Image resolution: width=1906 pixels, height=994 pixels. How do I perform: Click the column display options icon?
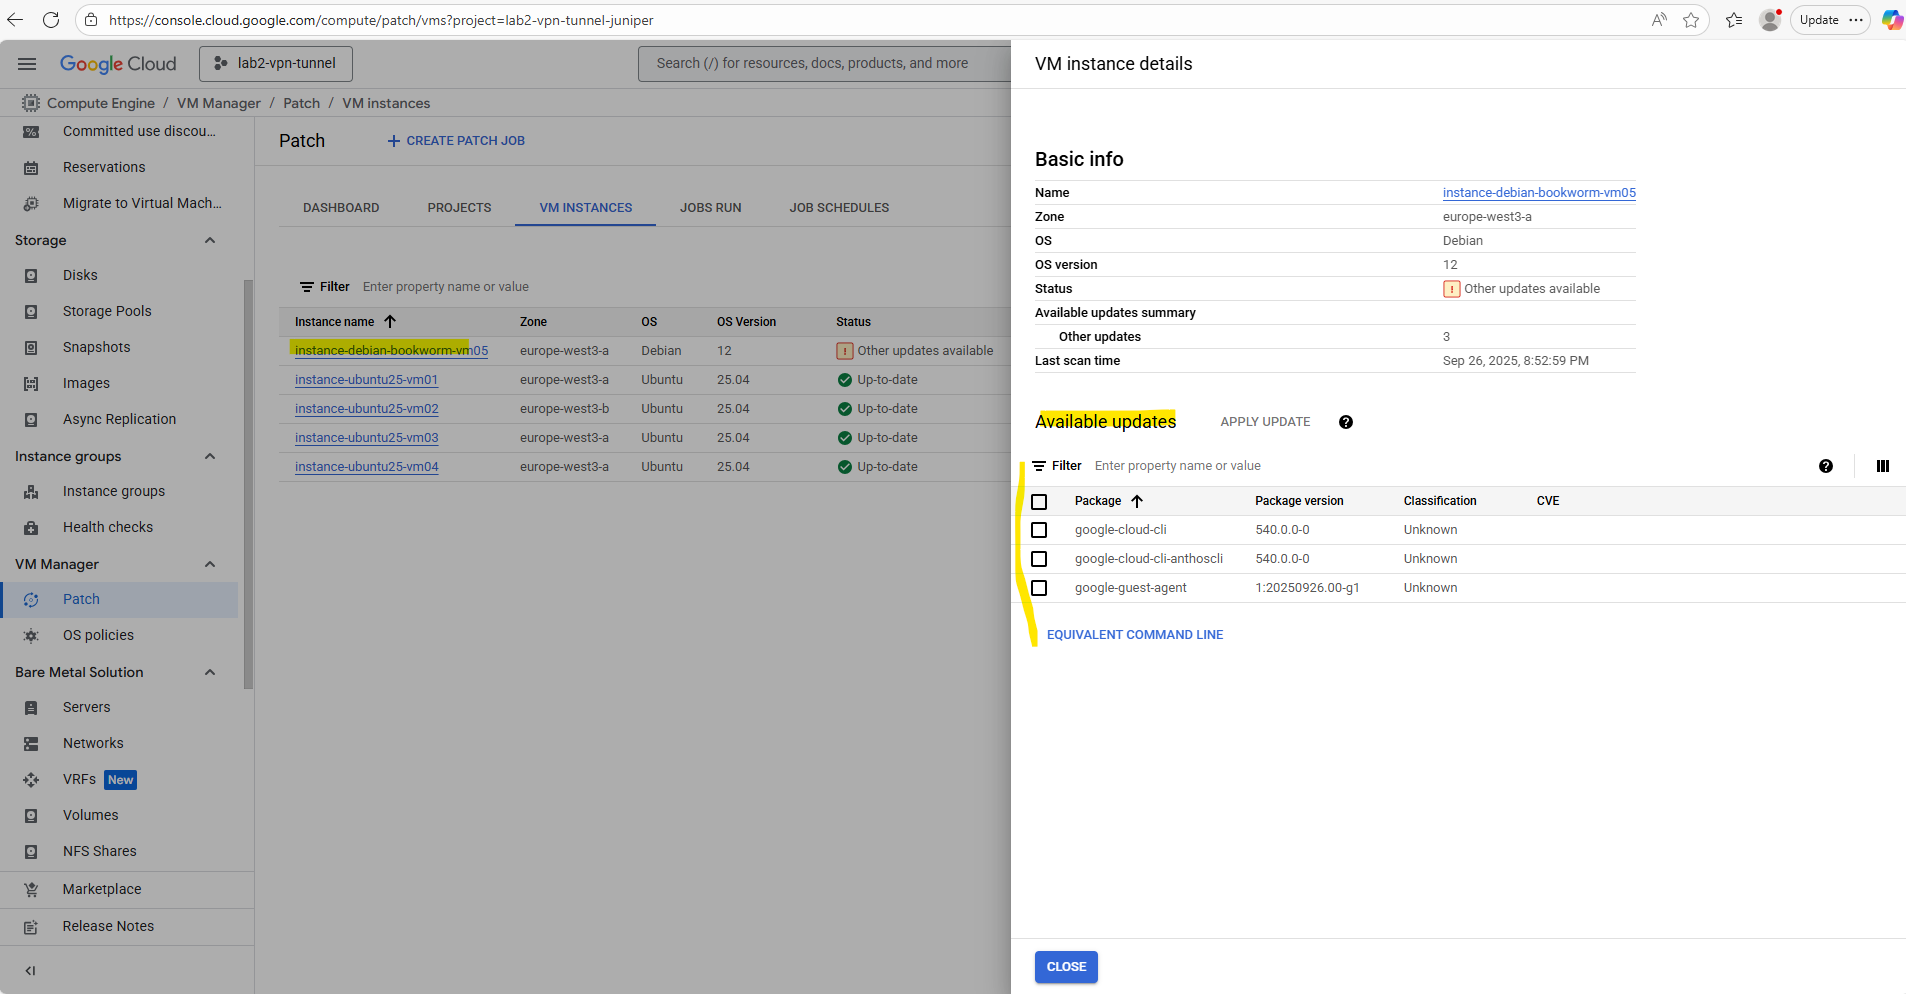click(x=1882, y=466)
